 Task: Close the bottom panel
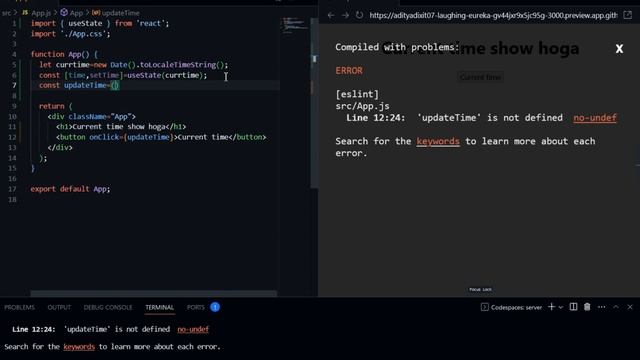pos(630,307)
